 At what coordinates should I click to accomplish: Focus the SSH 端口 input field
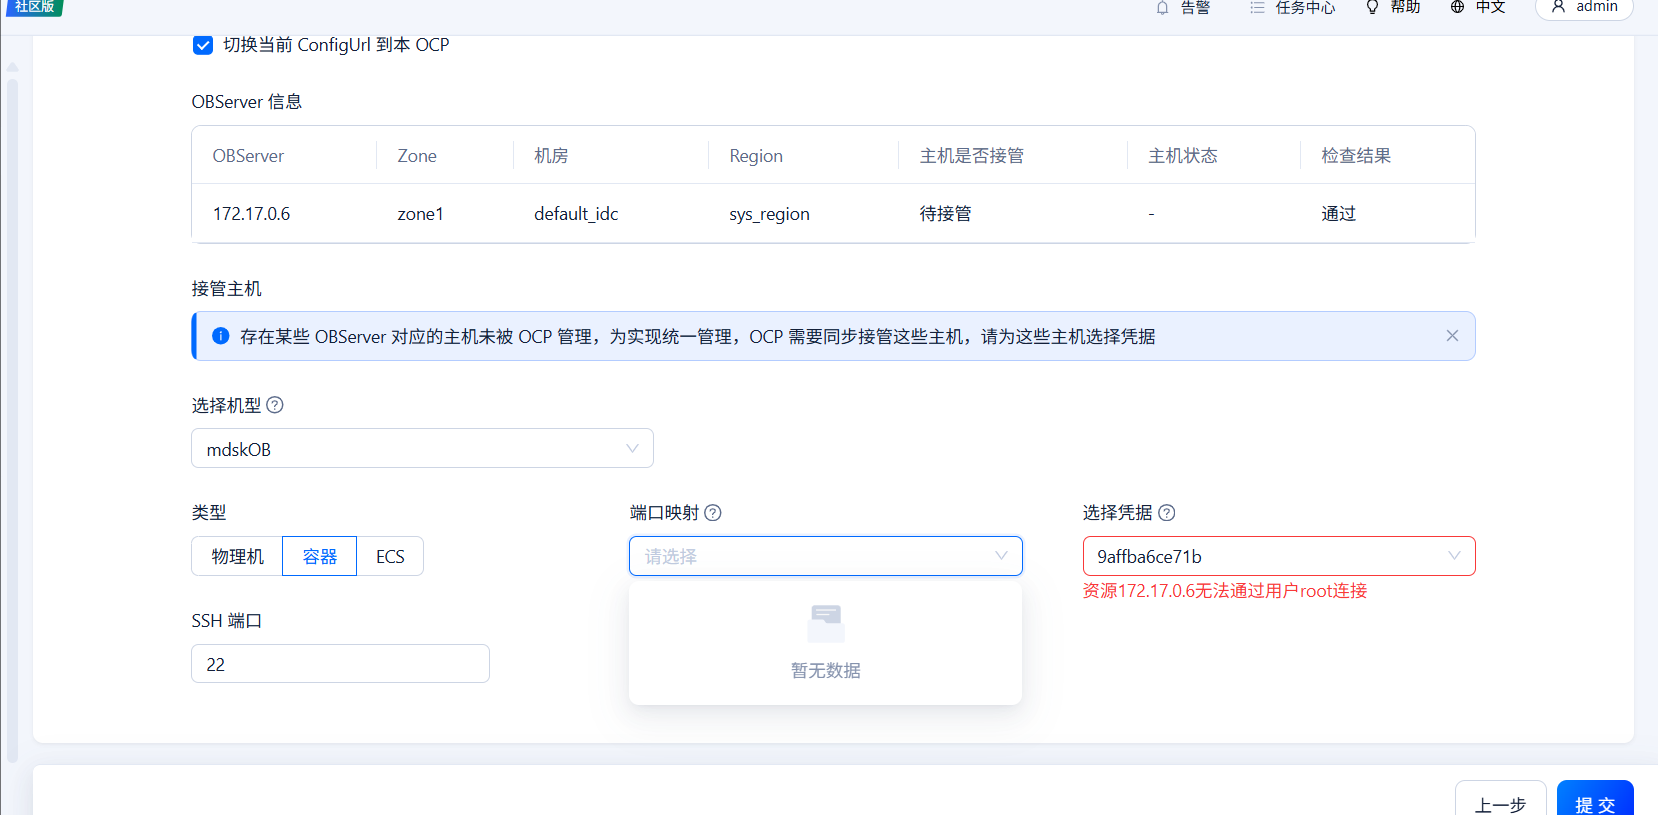click(x=340, y=664)
